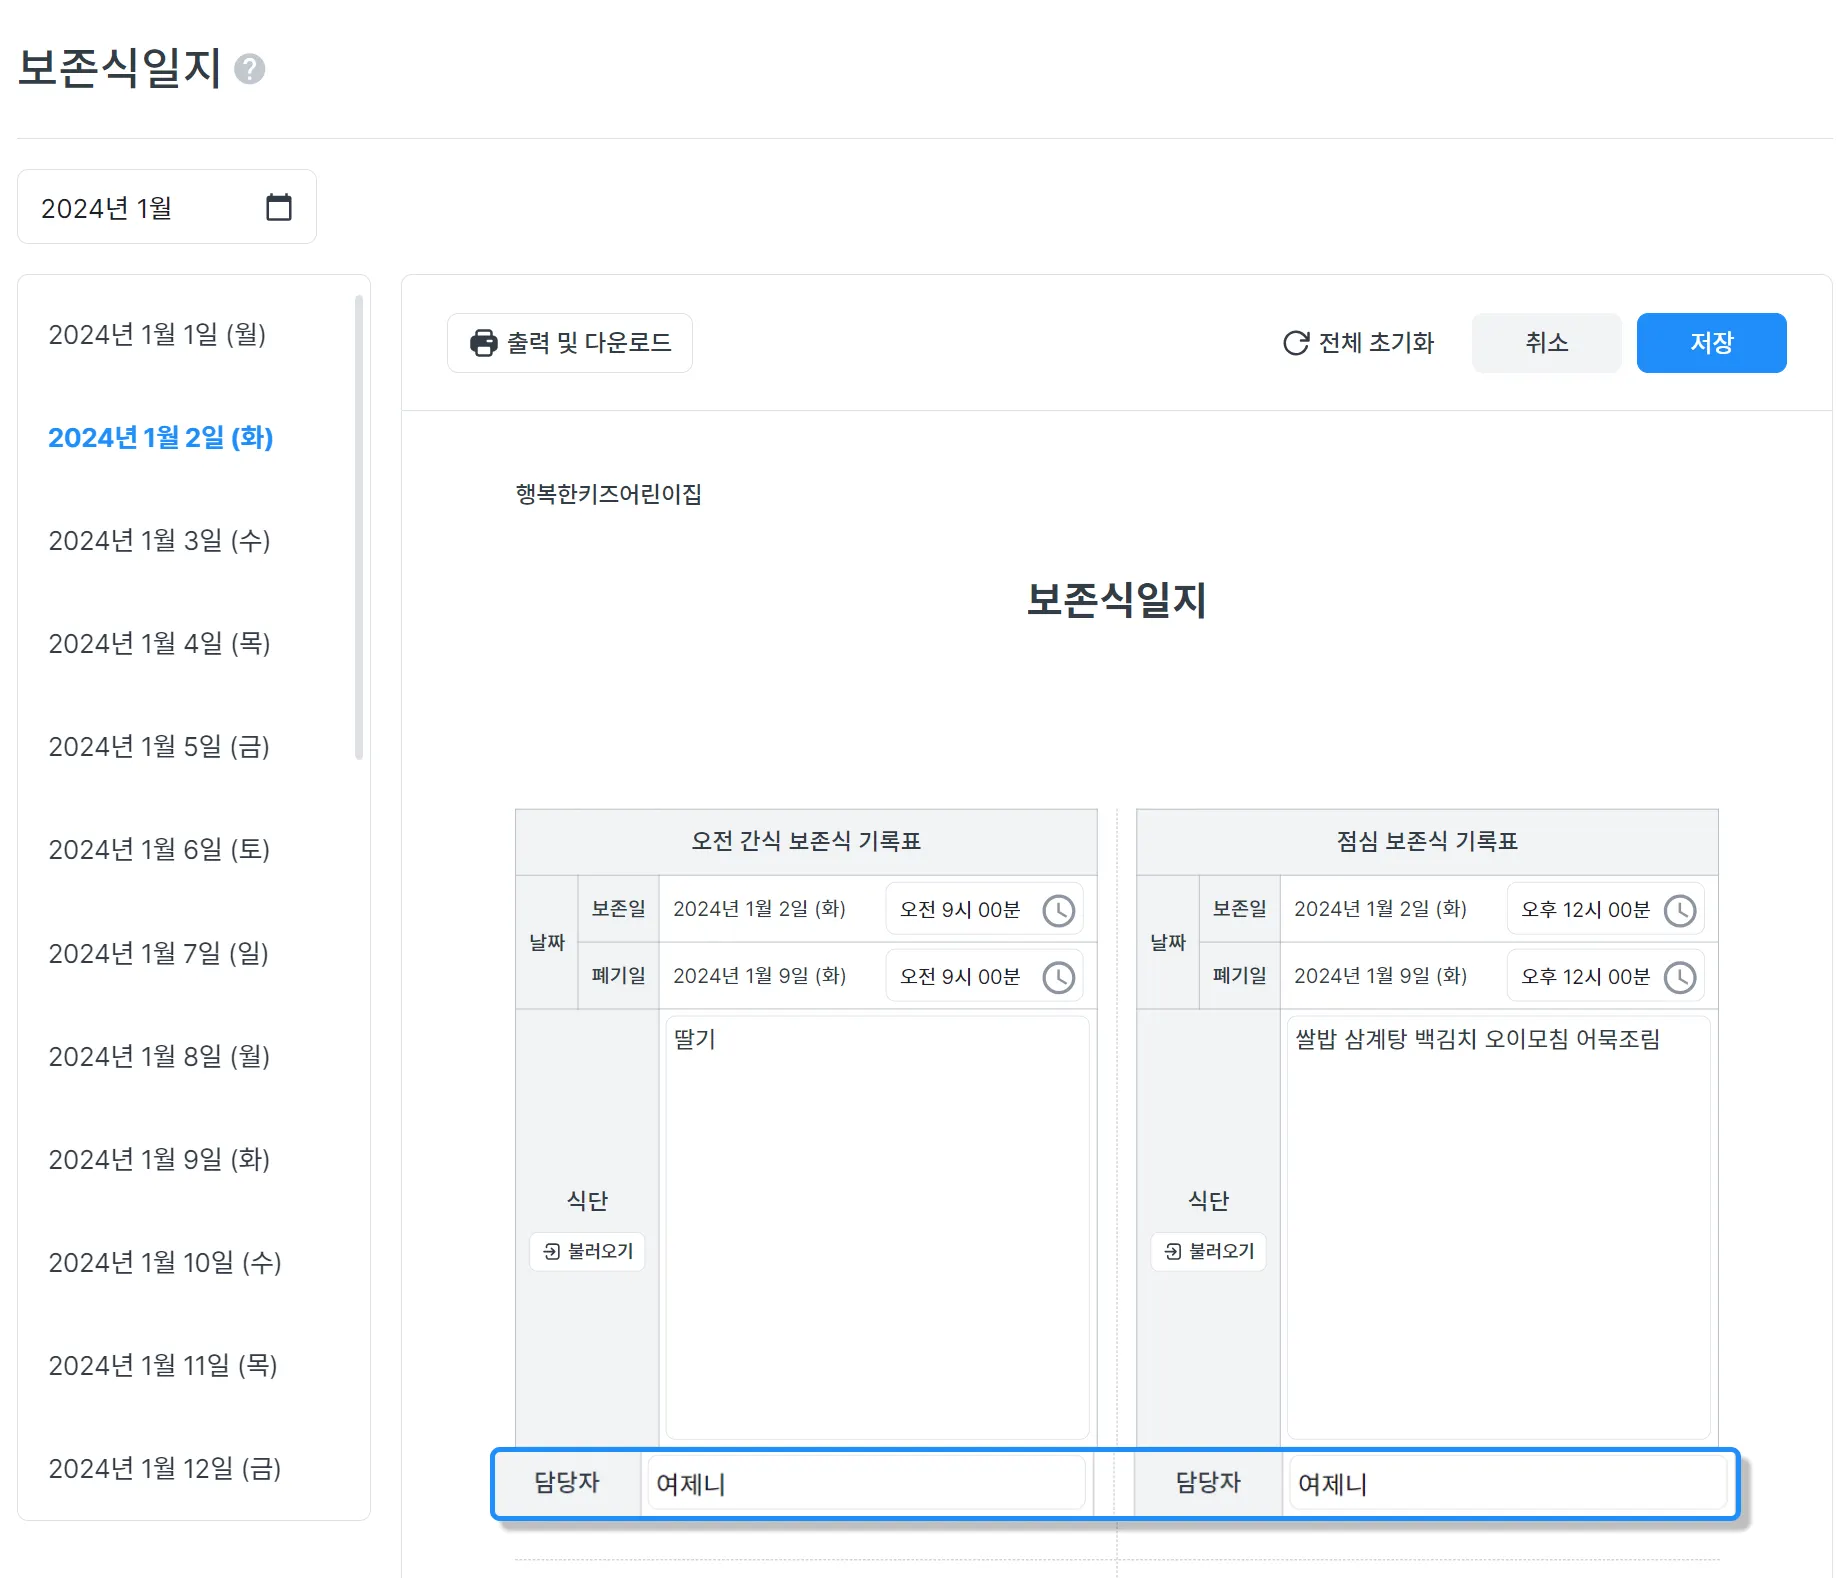Click the reset refresh arrow icon
Image resolution: width=1842 pixels, height=1578 pixels.
[x=1296, y=343]
